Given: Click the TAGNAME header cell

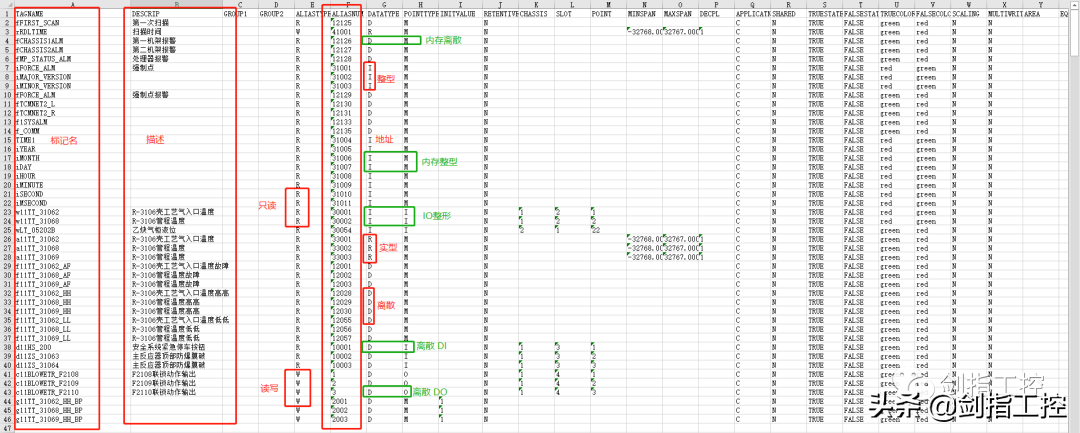Looking at the screenshot, I should 30,14.
